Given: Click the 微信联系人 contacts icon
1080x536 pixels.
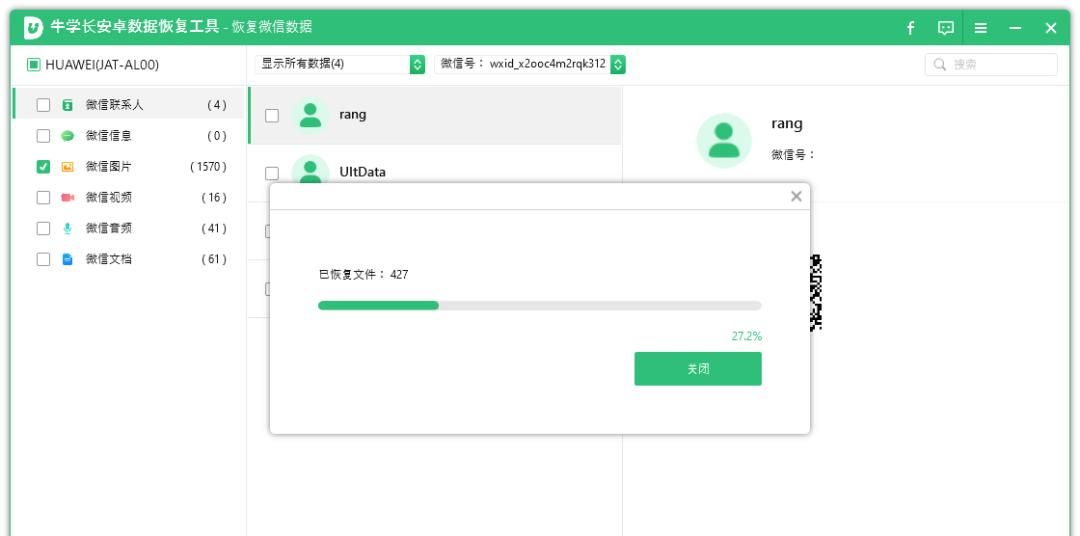Looking at the screenshot, I should coord(68,105).
